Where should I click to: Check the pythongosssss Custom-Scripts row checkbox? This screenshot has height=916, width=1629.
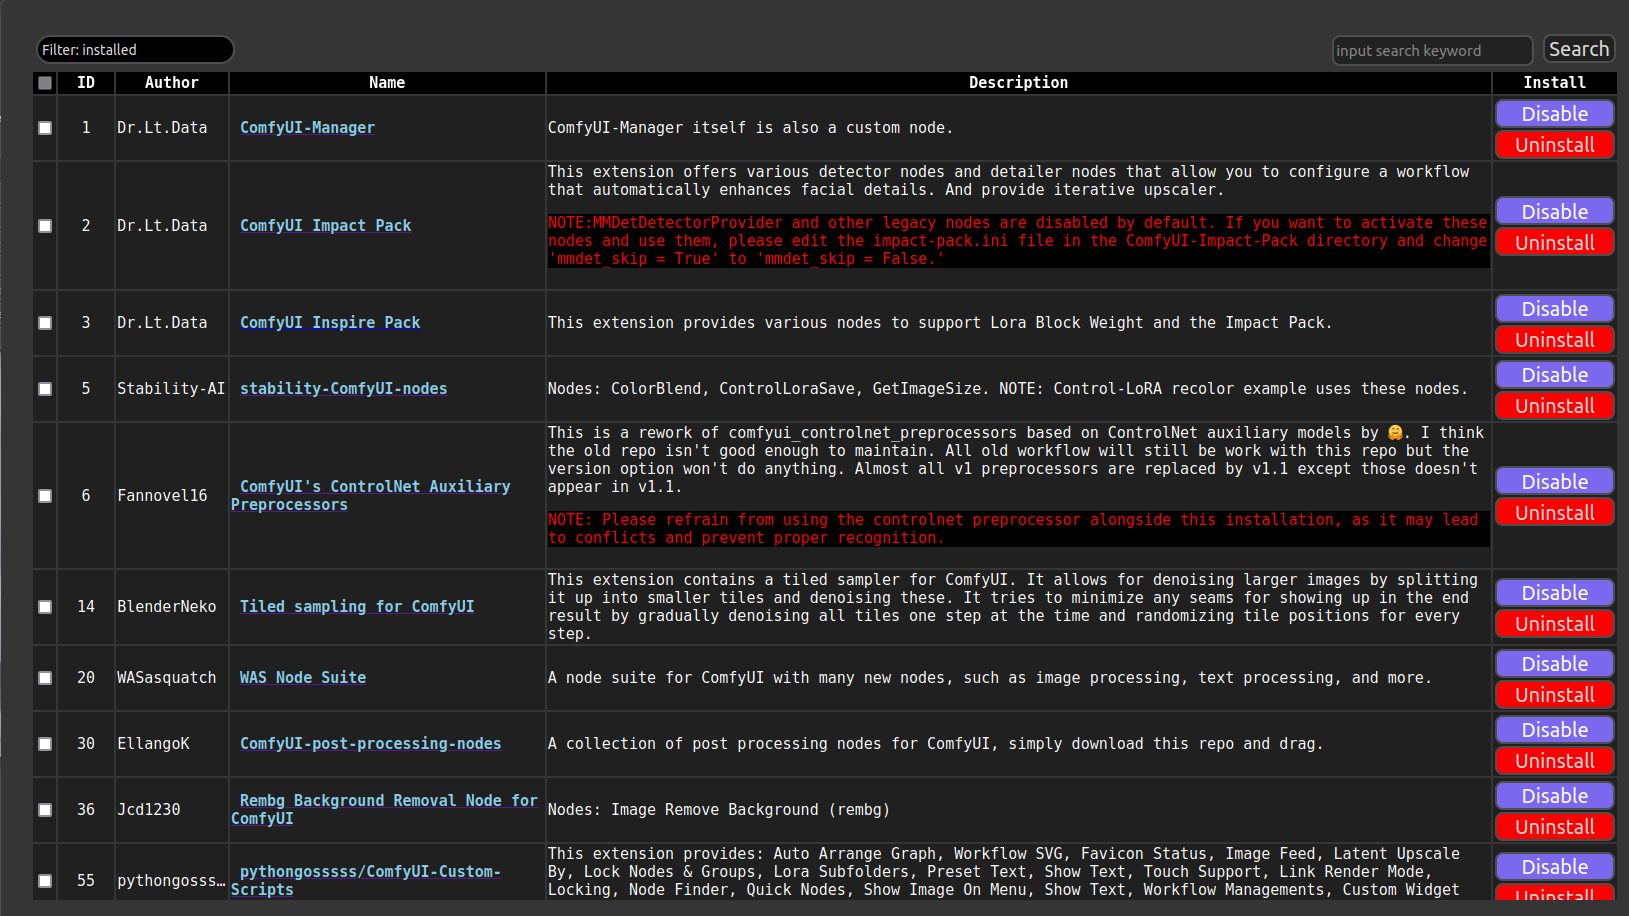[x=45, y=881]
